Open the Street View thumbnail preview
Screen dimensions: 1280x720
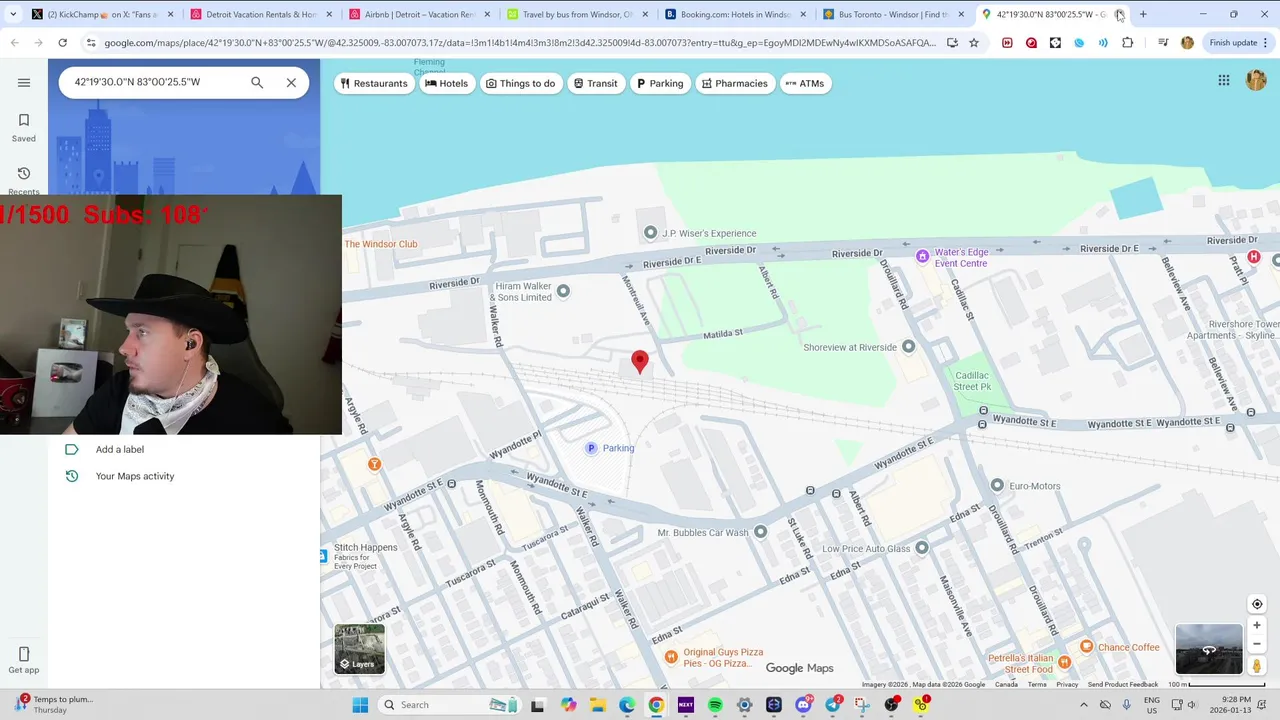1209,649
